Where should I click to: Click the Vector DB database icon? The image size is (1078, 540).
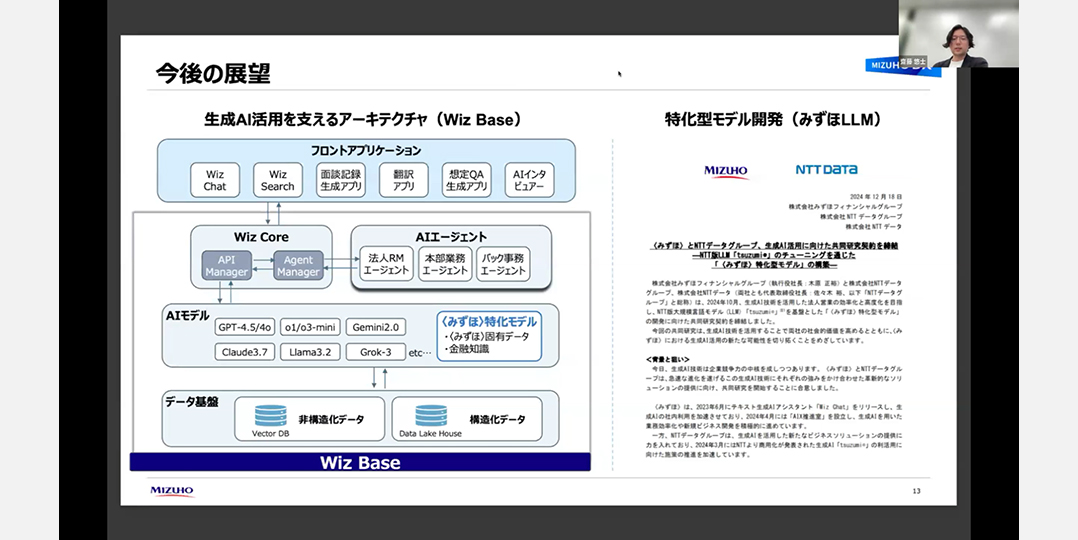click(x=271, y=415)
